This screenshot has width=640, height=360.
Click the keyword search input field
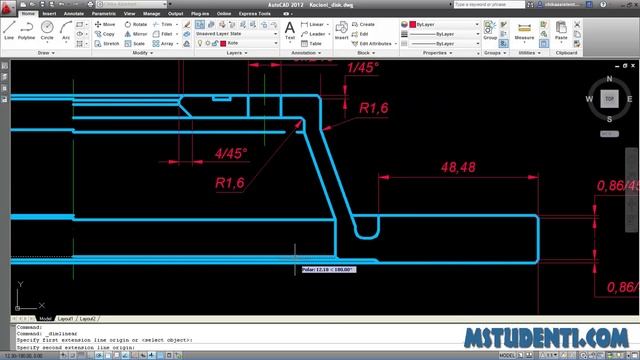[x=489, y=4]
